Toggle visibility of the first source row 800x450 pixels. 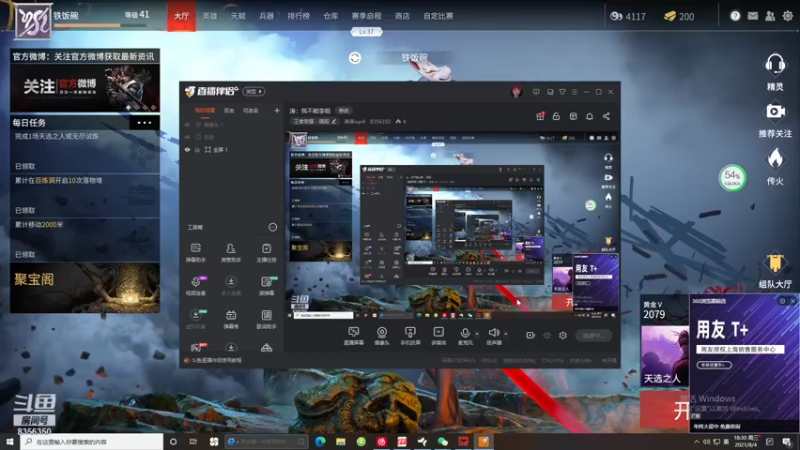[187, 124]
